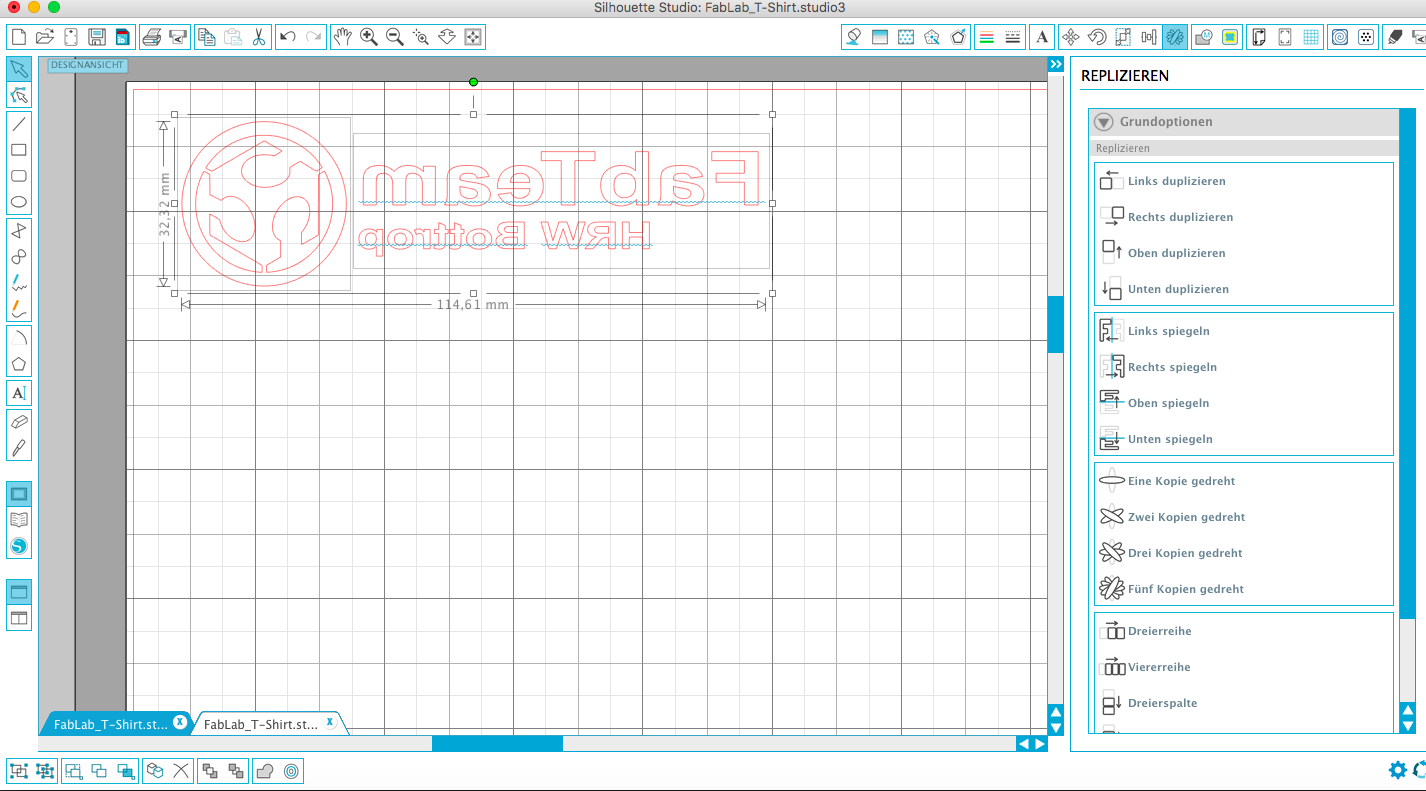Viewport: 1426px width, 791px height.
Task: Click the offset icon in bottom toolbar
Action: 291,771
